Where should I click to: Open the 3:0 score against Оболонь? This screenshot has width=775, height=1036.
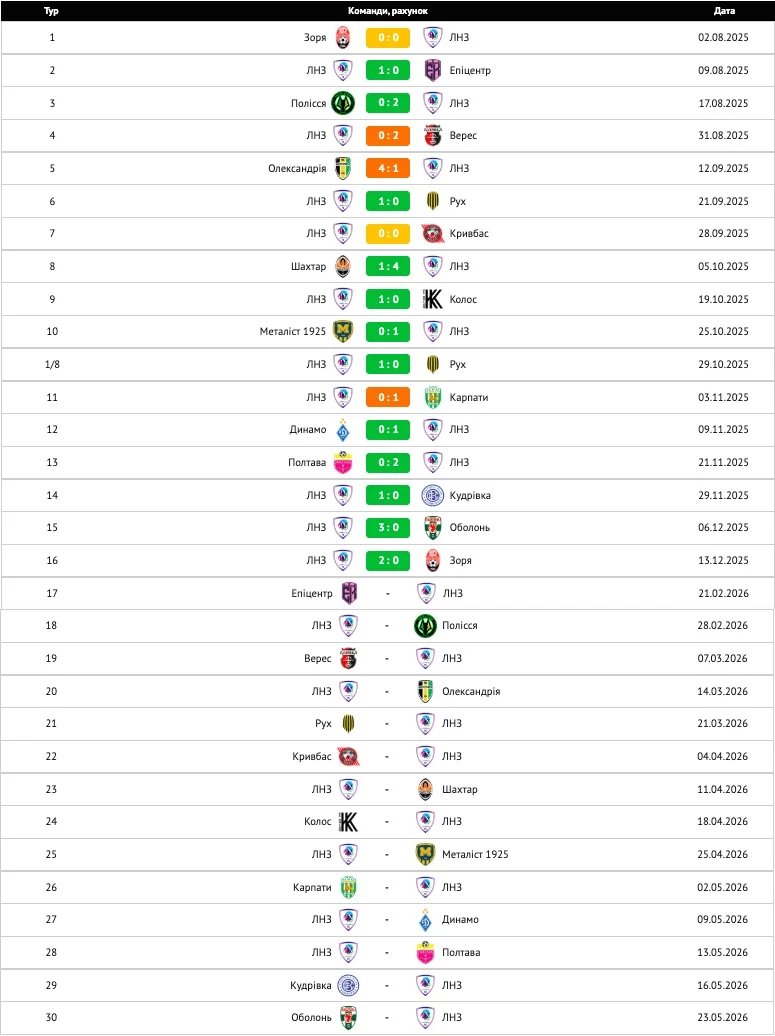click(x=388, y=527)
